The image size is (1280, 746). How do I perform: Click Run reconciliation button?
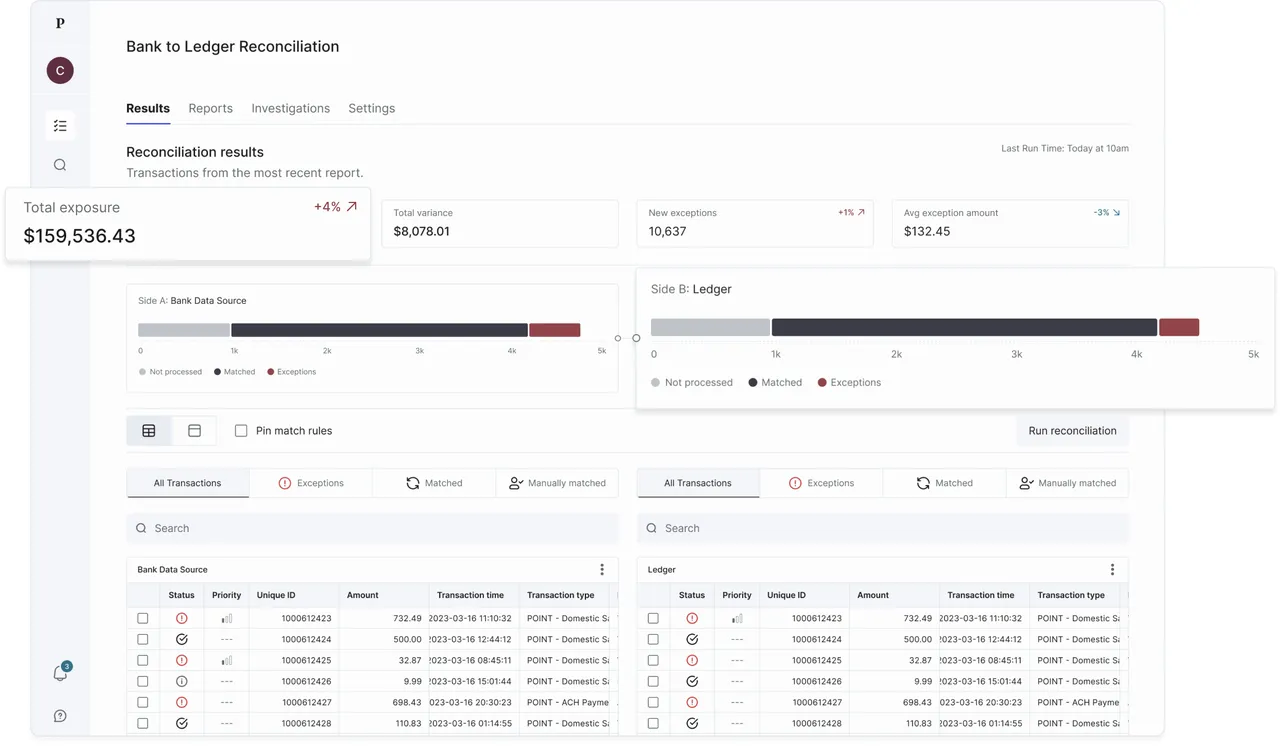point(1072,431)
